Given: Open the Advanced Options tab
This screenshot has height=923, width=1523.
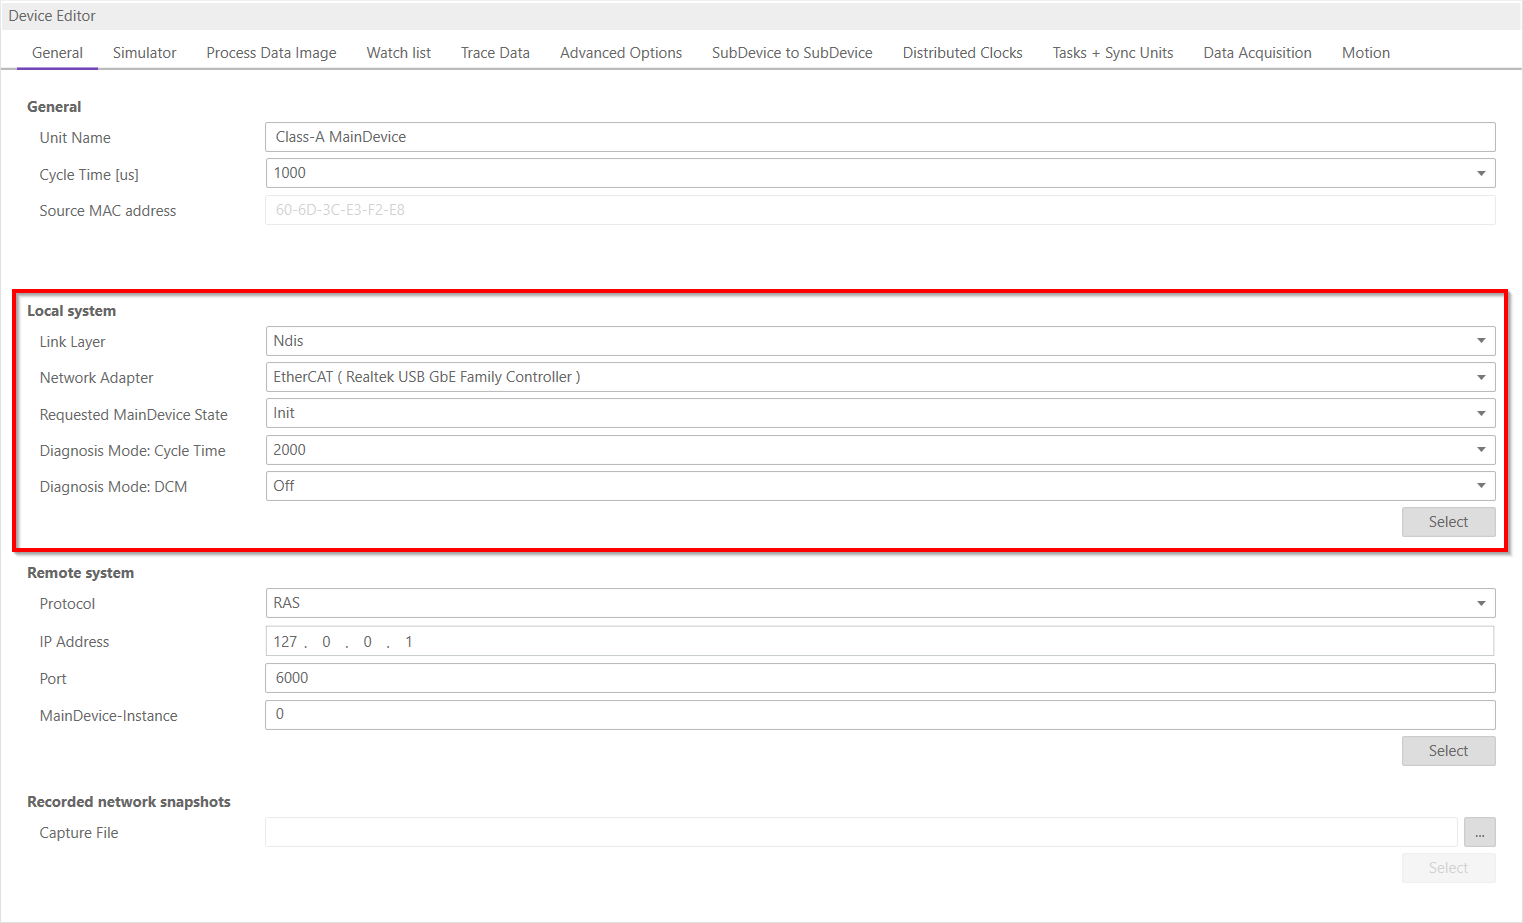Looking at the screenshot, I should (x=620, y=53).
